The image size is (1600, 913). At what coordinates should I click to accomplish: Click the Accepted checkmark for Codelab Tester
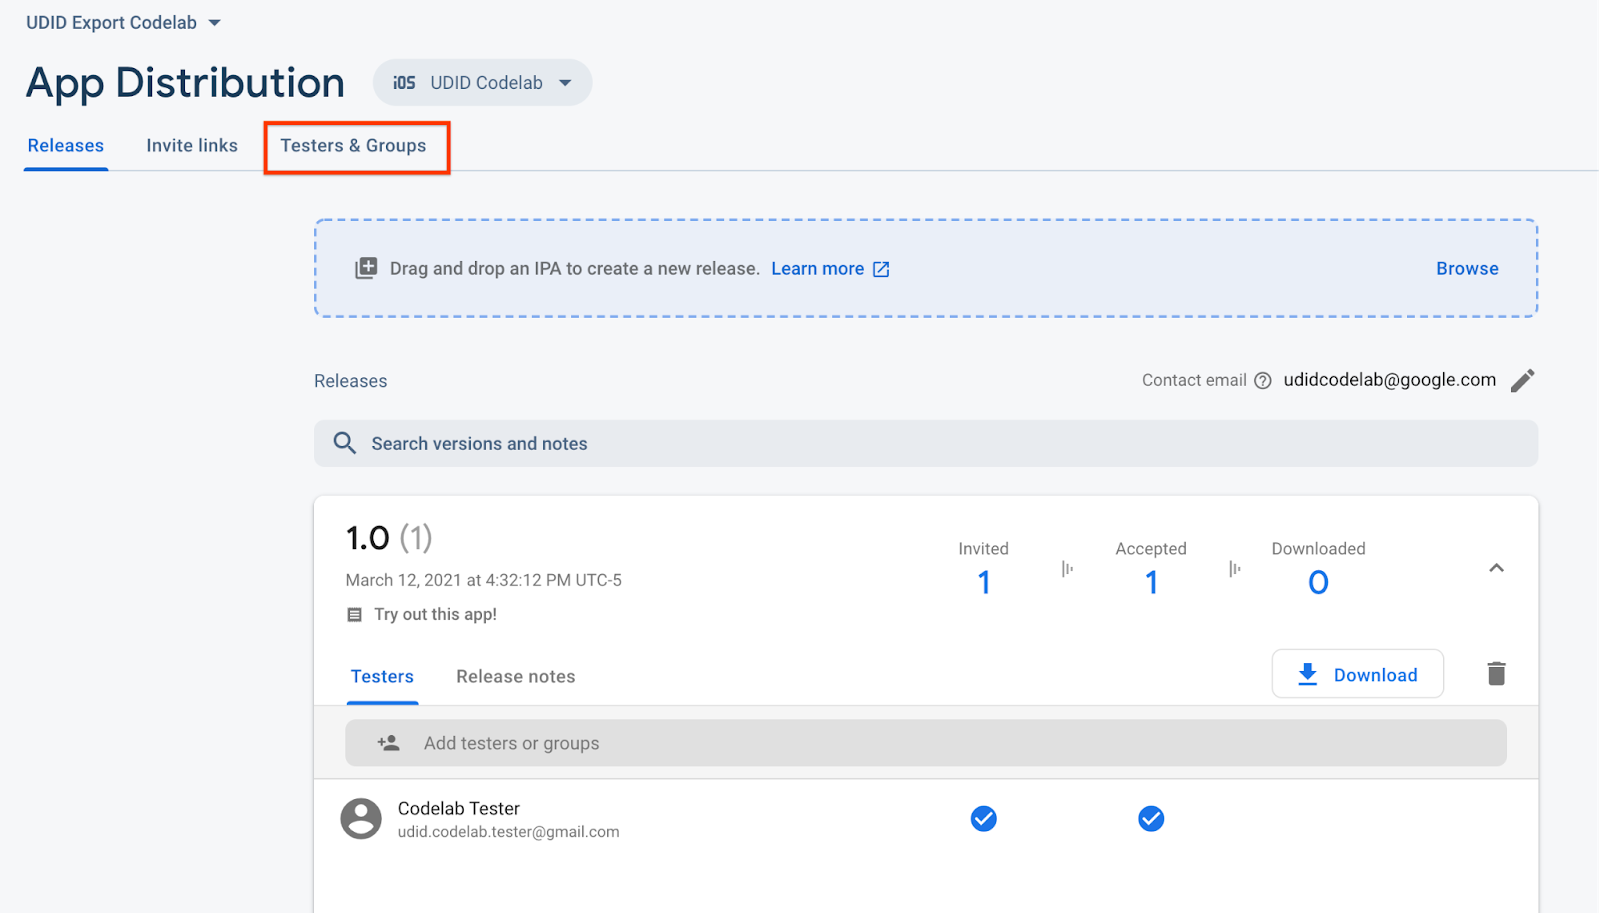(x=1151, y=819)
